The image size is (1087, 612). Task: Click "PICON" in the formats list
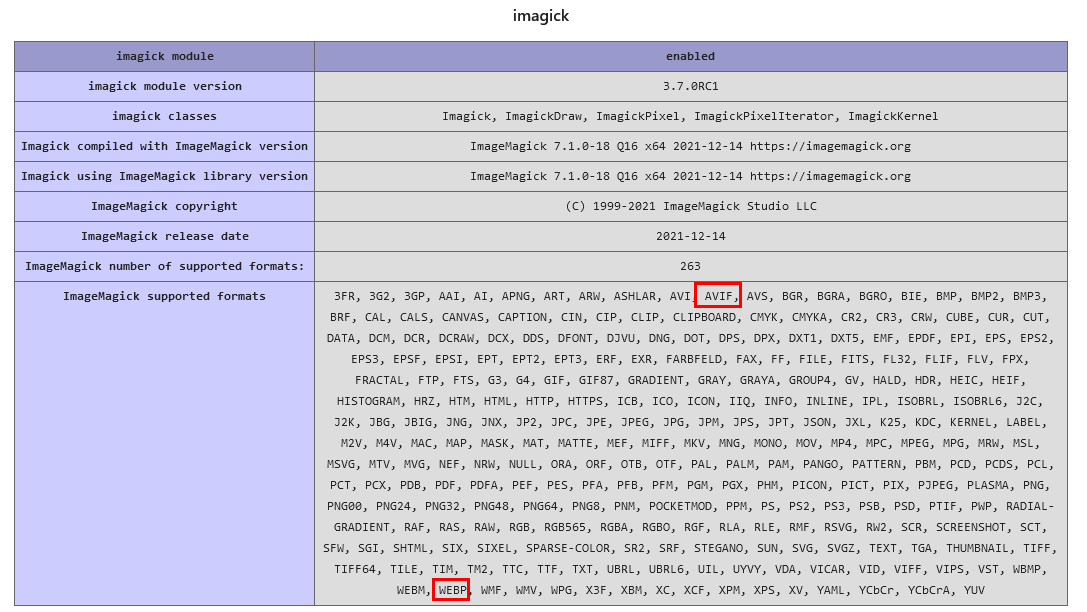point(810,485)
